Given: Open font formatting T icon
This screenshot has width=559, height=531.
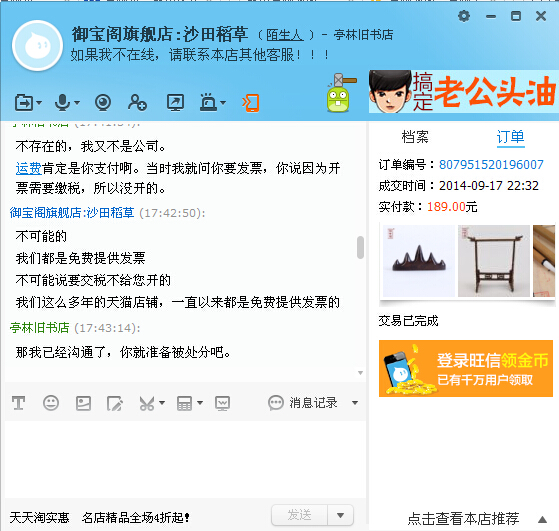Looking at the screenshot, I should (x=19, y=403).
